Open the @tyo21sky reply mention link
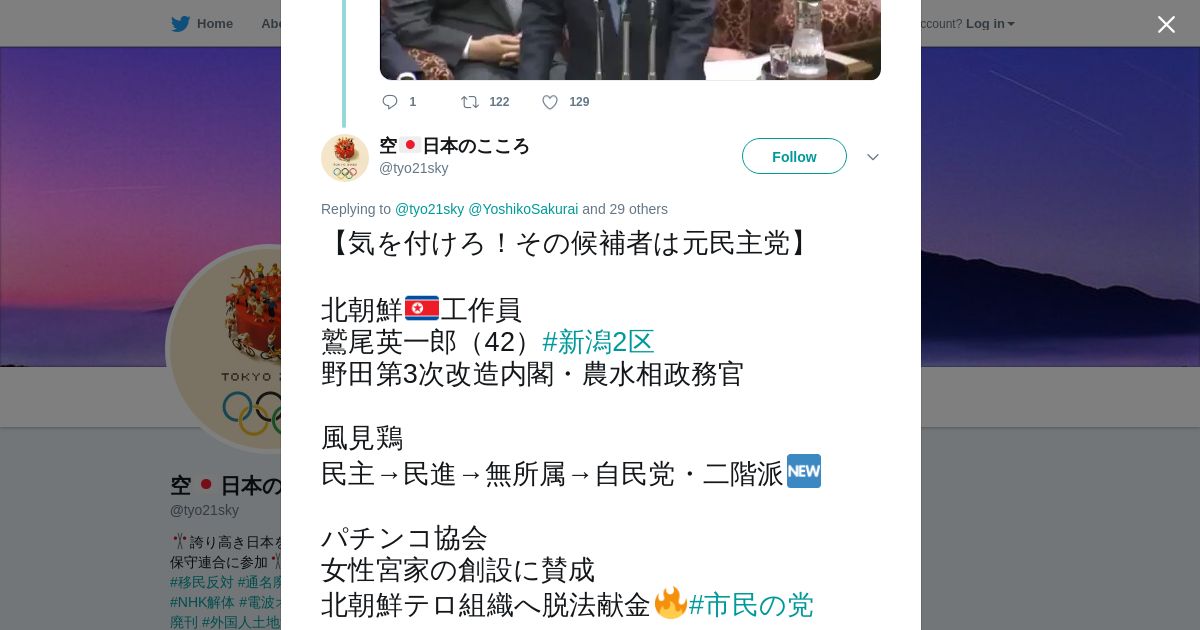This screenshot has width=1200, height=630. 429,209
